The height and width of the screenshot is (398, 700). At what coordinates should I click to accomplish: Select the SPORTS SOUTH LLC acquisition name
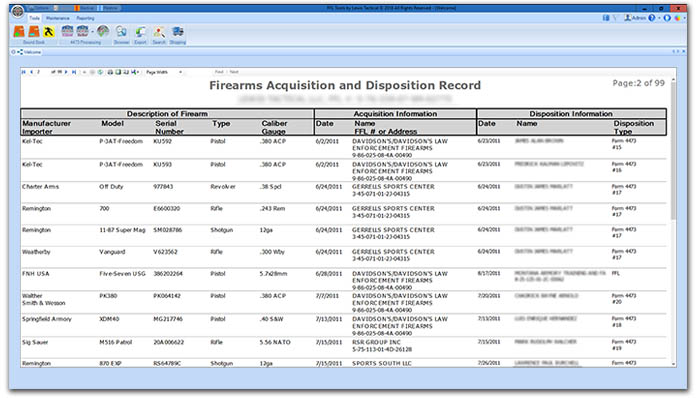point(382,363)
